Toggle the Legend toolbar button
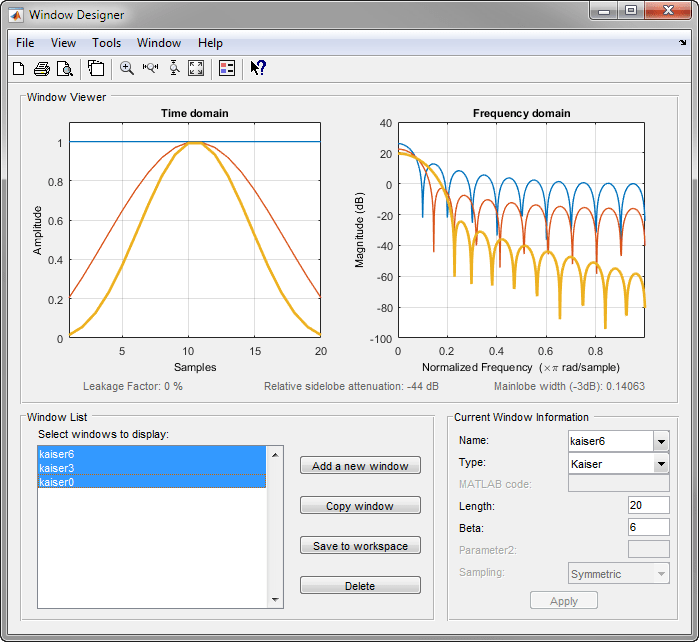Viewport: 699px width, 642px height. (x=227, y=68)
